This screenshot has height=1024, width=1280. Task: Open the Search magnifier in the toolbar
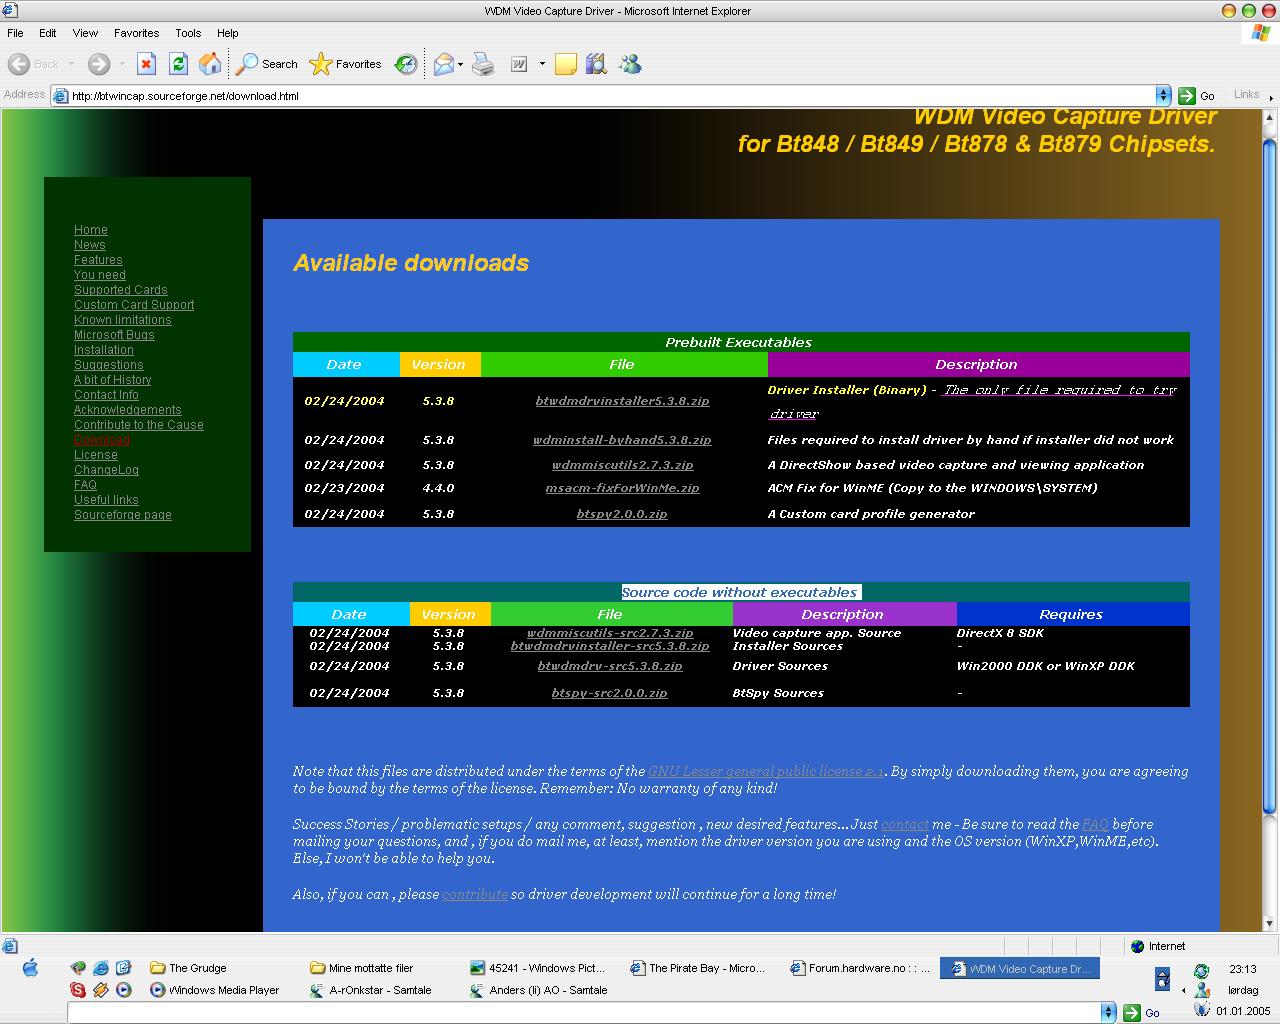[267, 64]
